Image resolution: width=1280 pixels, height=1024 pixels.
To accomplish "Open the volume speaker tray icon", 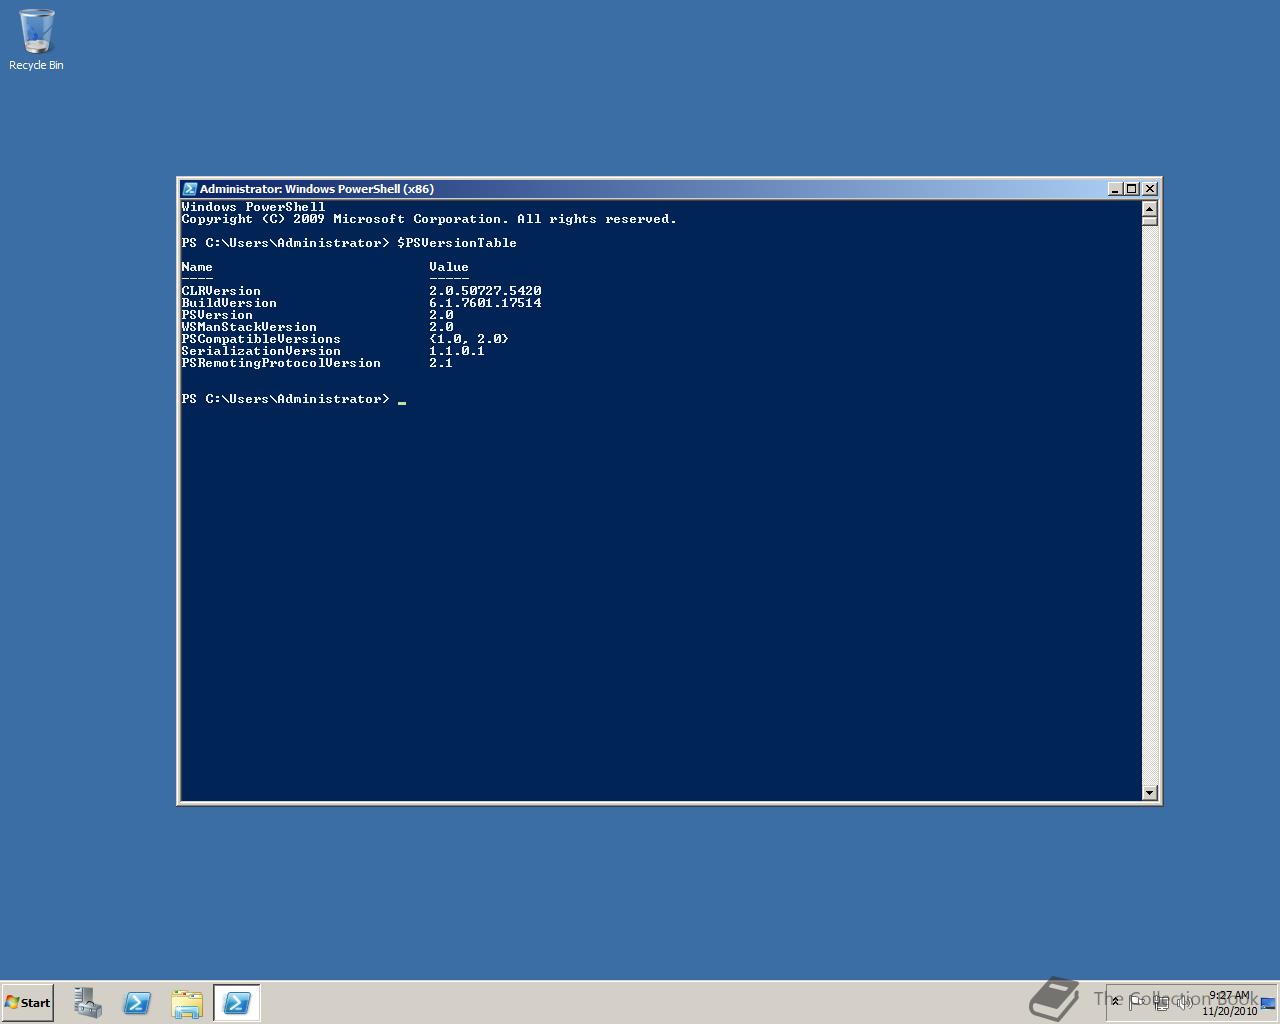I will (x=1183, y=1001).
